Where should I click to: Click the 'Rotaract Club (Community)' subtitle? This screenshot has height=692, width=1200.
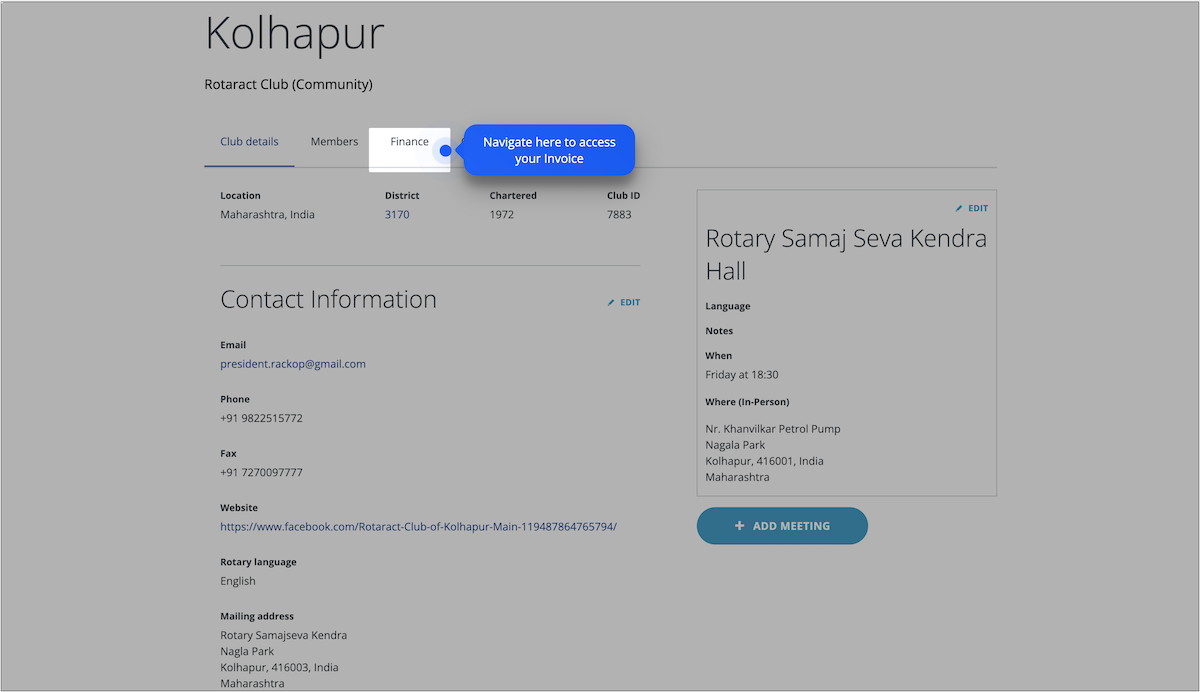[288, 85]
